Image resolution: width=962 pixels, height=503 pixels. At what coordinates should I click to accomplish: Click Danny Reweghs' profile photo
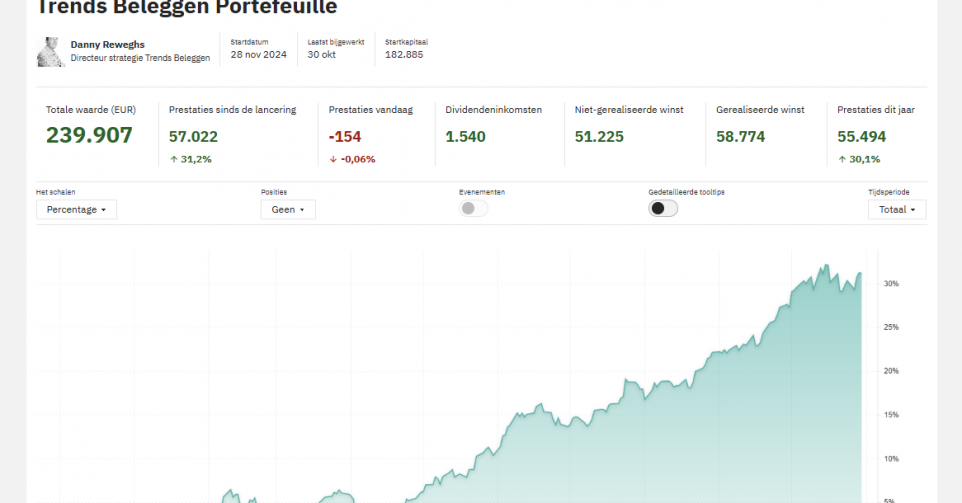51,52
